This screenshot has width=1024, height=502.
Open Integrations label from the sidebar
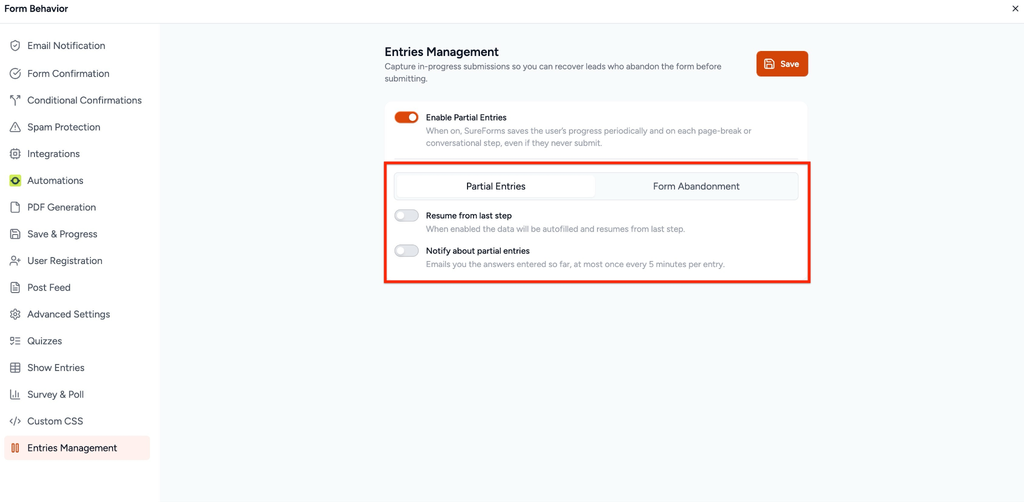pos(54,154)
